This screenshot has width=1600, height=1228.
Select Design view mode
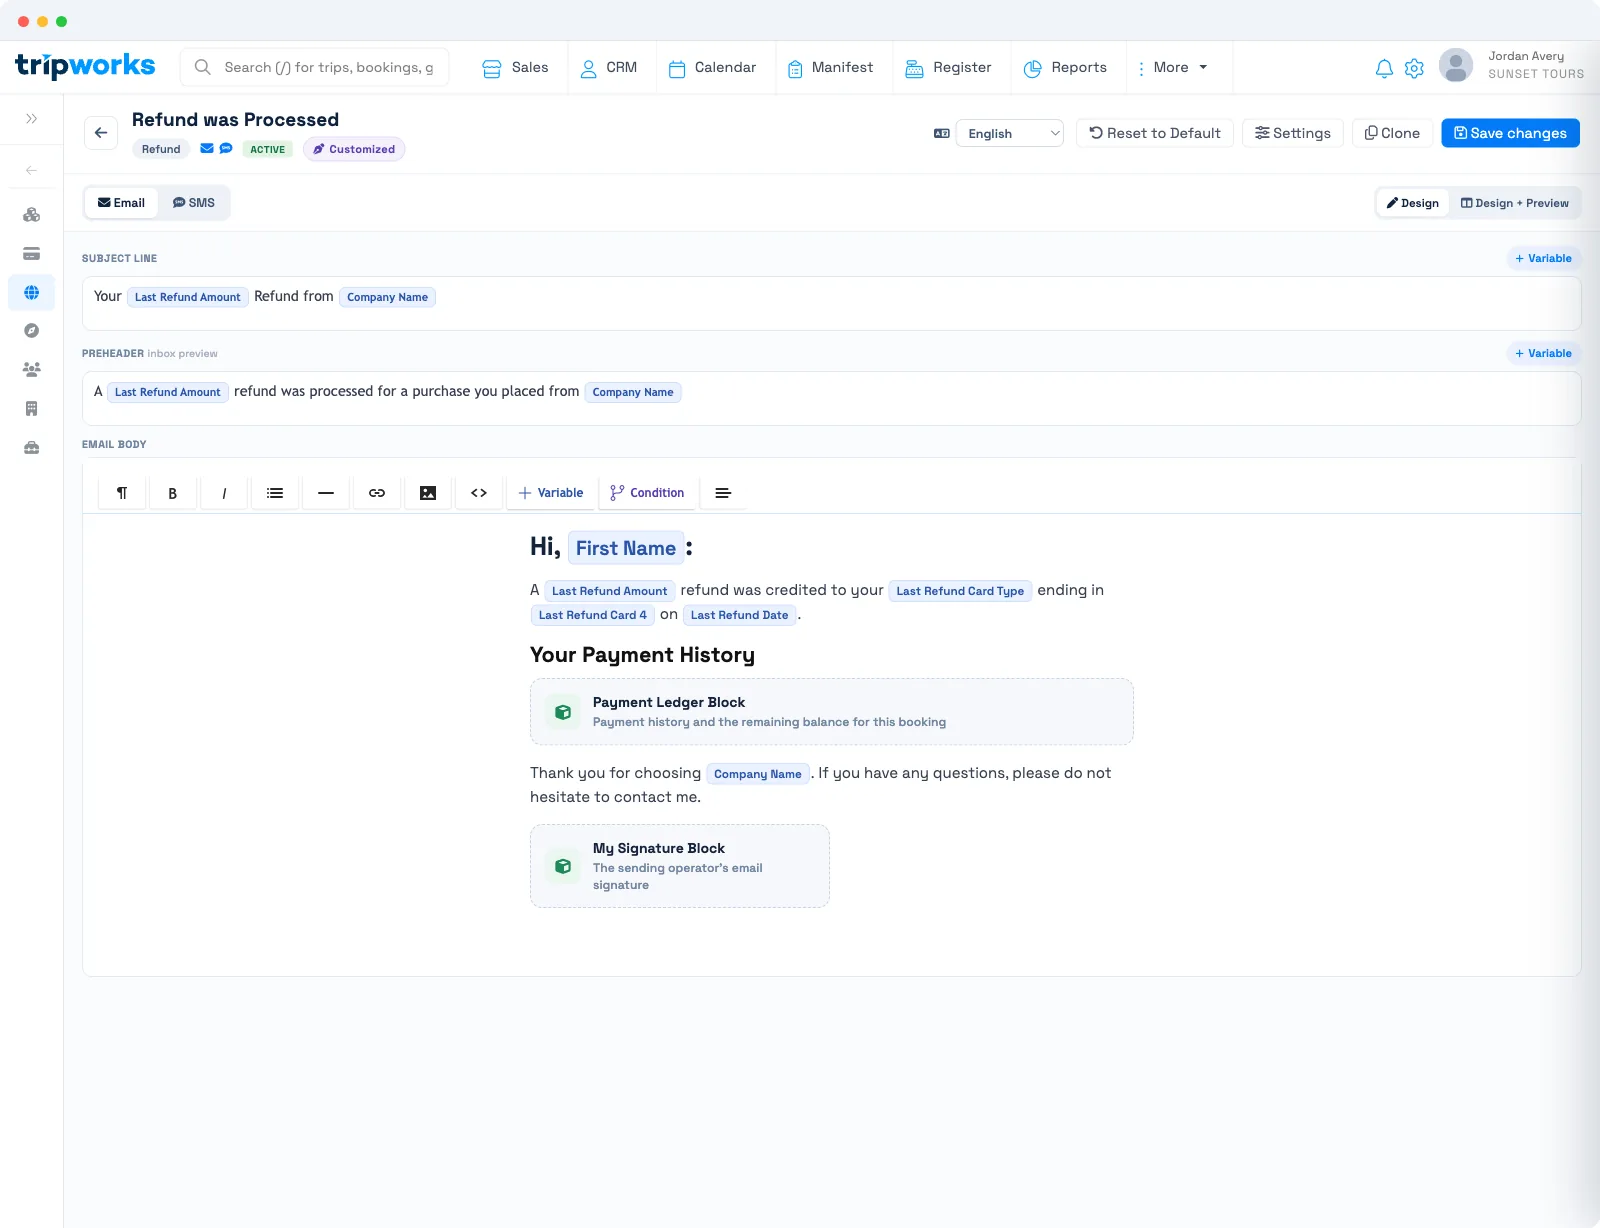pyautogui.click(x=1412, y=203)
